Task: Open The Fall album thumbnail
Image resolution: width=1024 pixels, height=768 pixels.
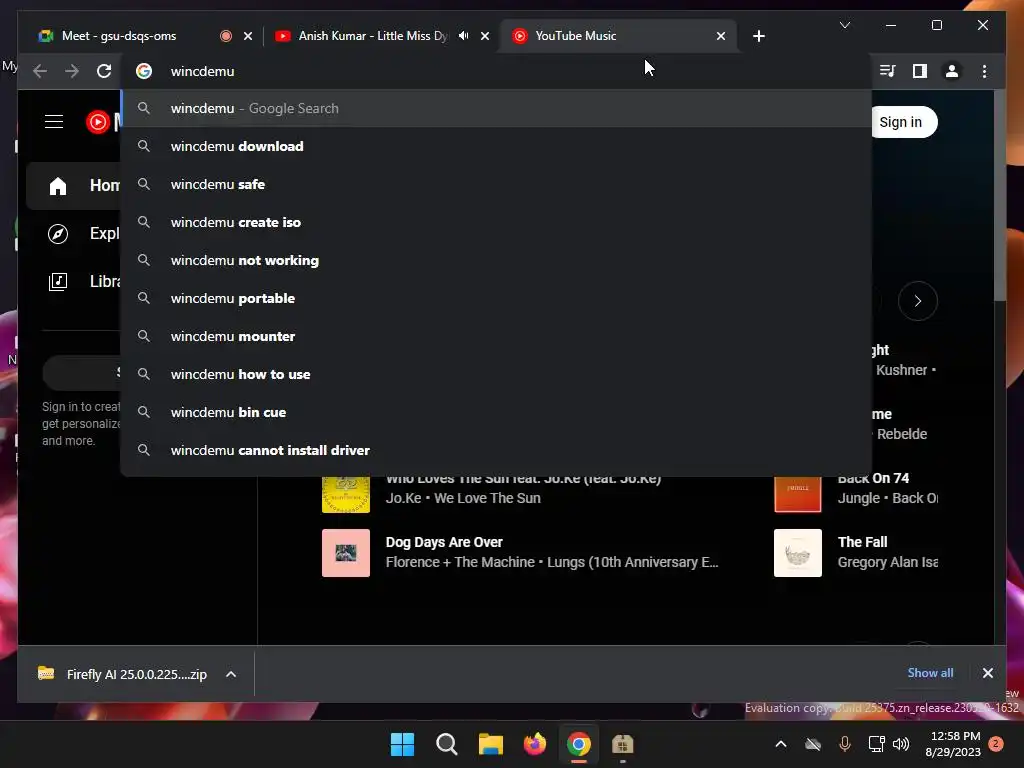Action: [797, 552]
